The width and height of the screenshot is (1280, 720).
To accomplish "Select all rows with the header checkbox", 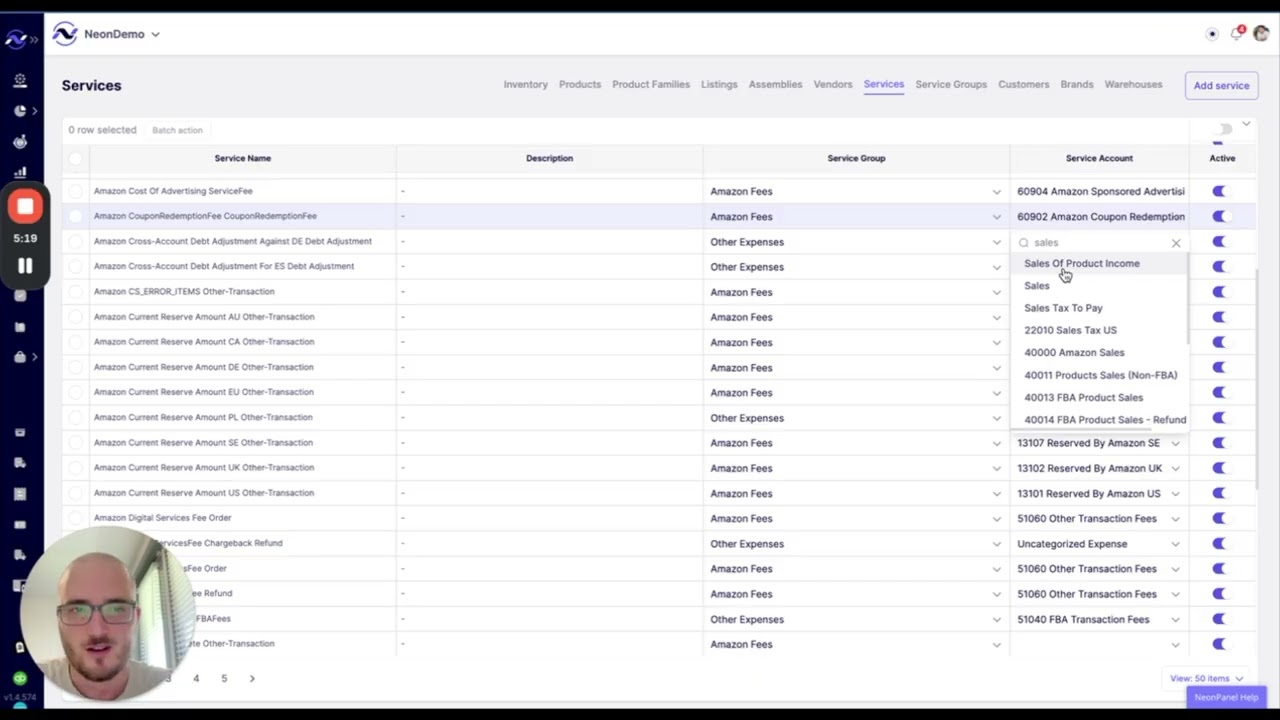I will tap(76, 158).
